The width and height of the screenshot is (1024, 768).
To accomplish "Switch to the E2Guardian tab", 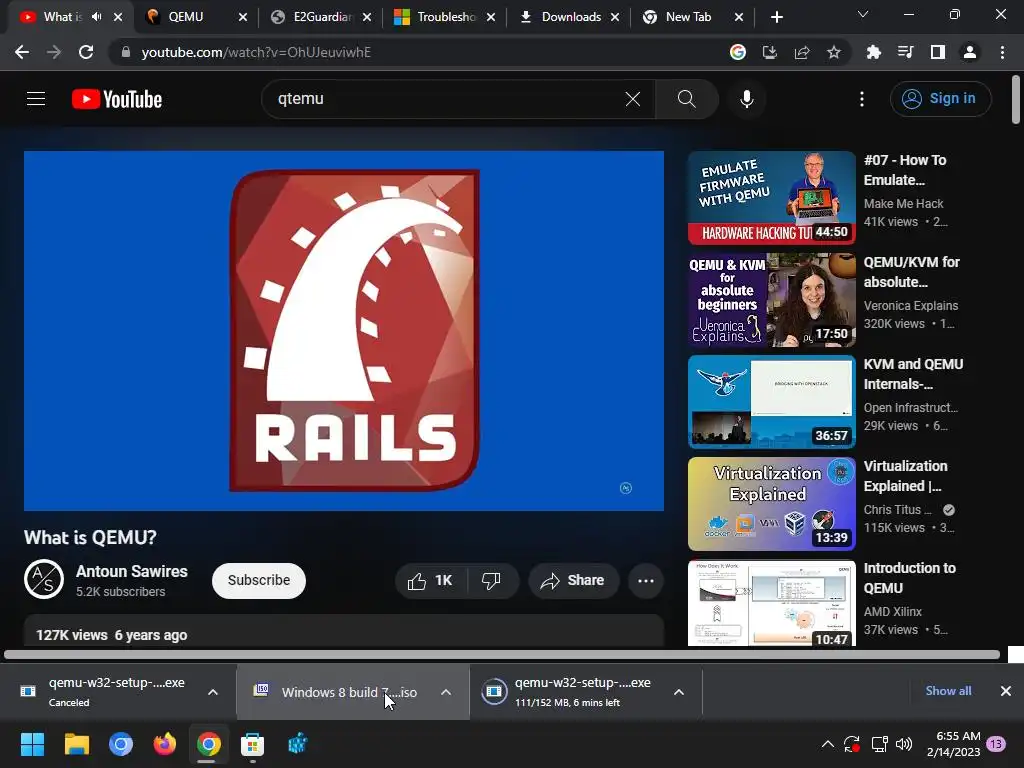I will tap(322, 17).
